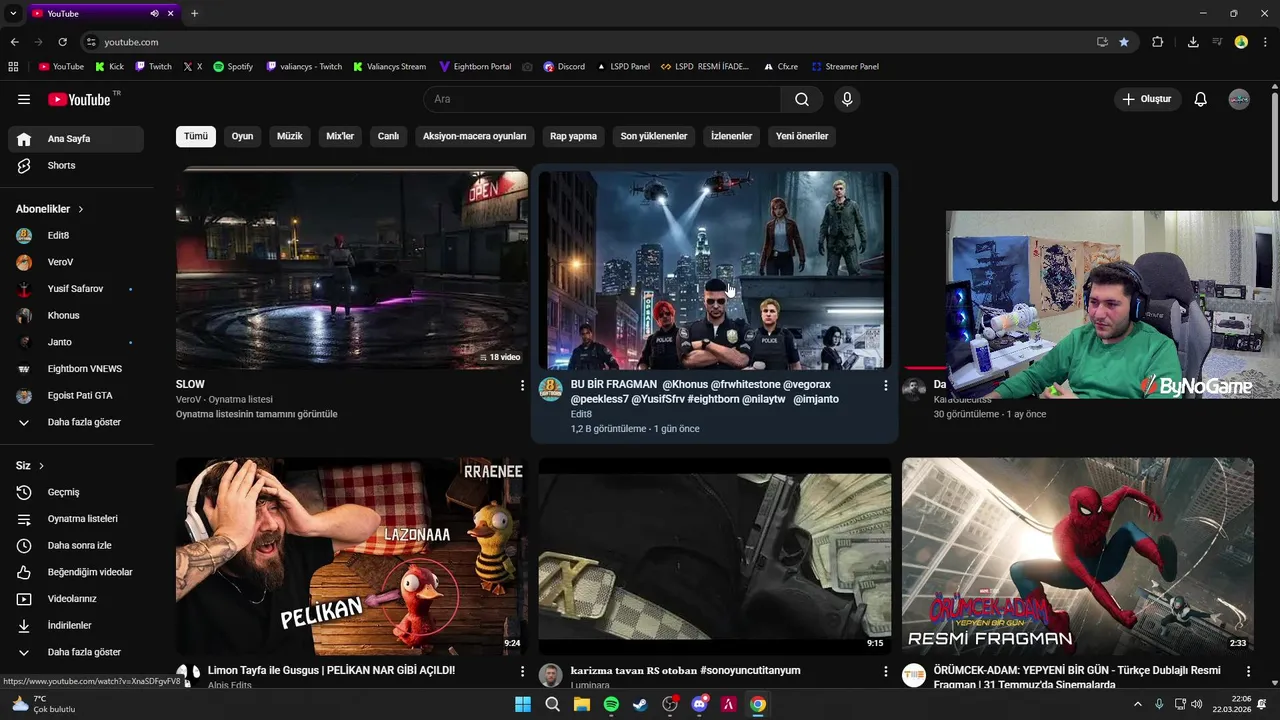This screenshot has height=720, width=1280.
Task: Click Oynatma listesinin tamamını görüntüle
Action: coord(257,414)
